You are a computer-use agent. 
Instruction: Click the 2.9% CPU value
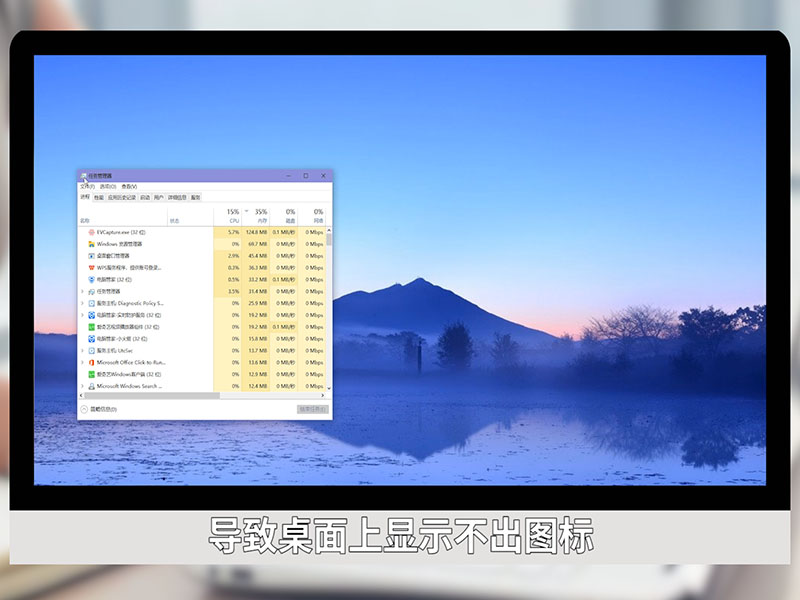click(234, 256)
